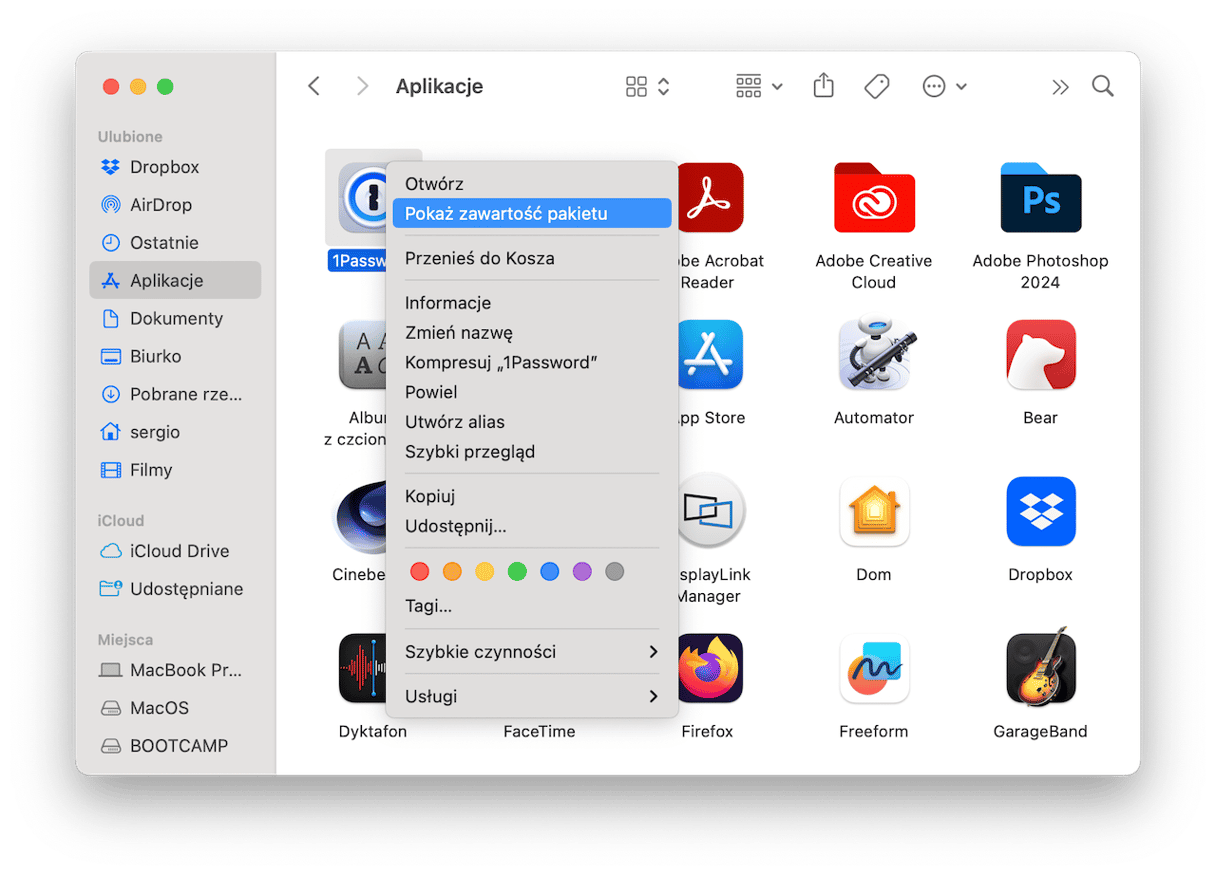Open AirDrop in the sidebar
The height and width of the screenshot is (875, 1216).
pyautogui.click(x=175, y=205)
